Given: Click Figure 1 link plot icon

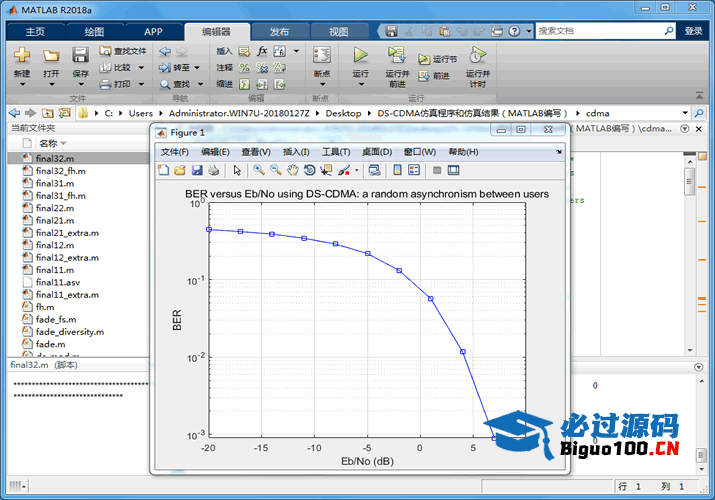Looking at the screenshot, I should pos(374,170).
